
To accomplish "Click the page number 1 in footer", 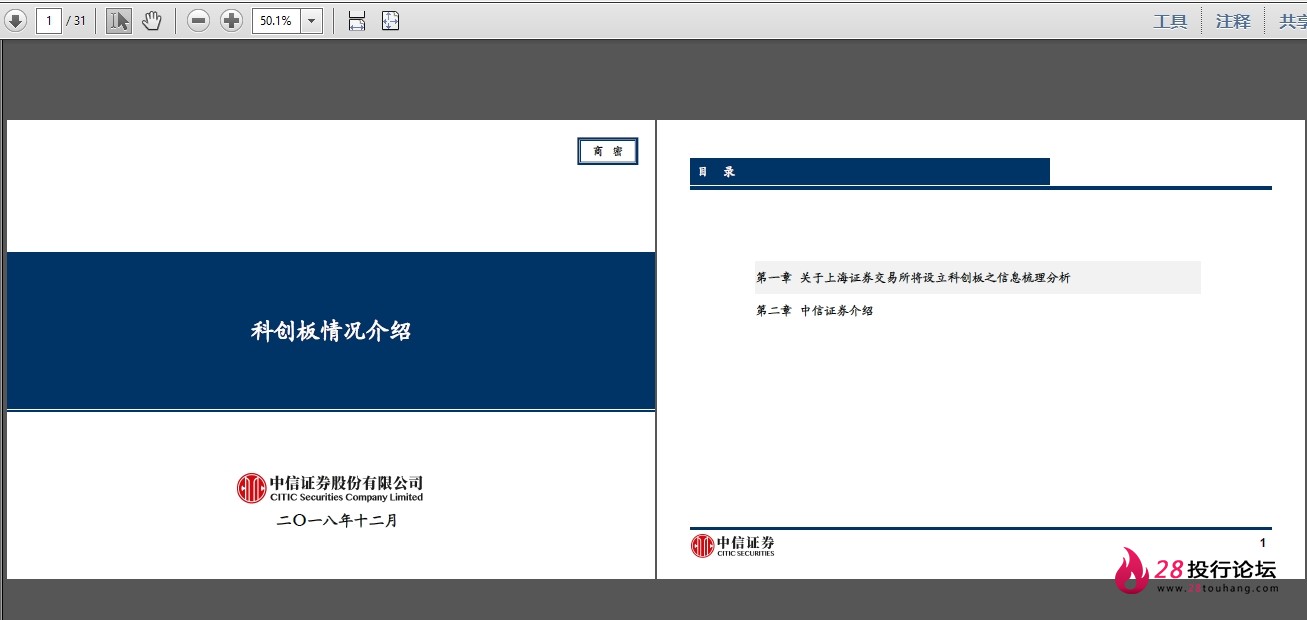I will pos(1263,543).
